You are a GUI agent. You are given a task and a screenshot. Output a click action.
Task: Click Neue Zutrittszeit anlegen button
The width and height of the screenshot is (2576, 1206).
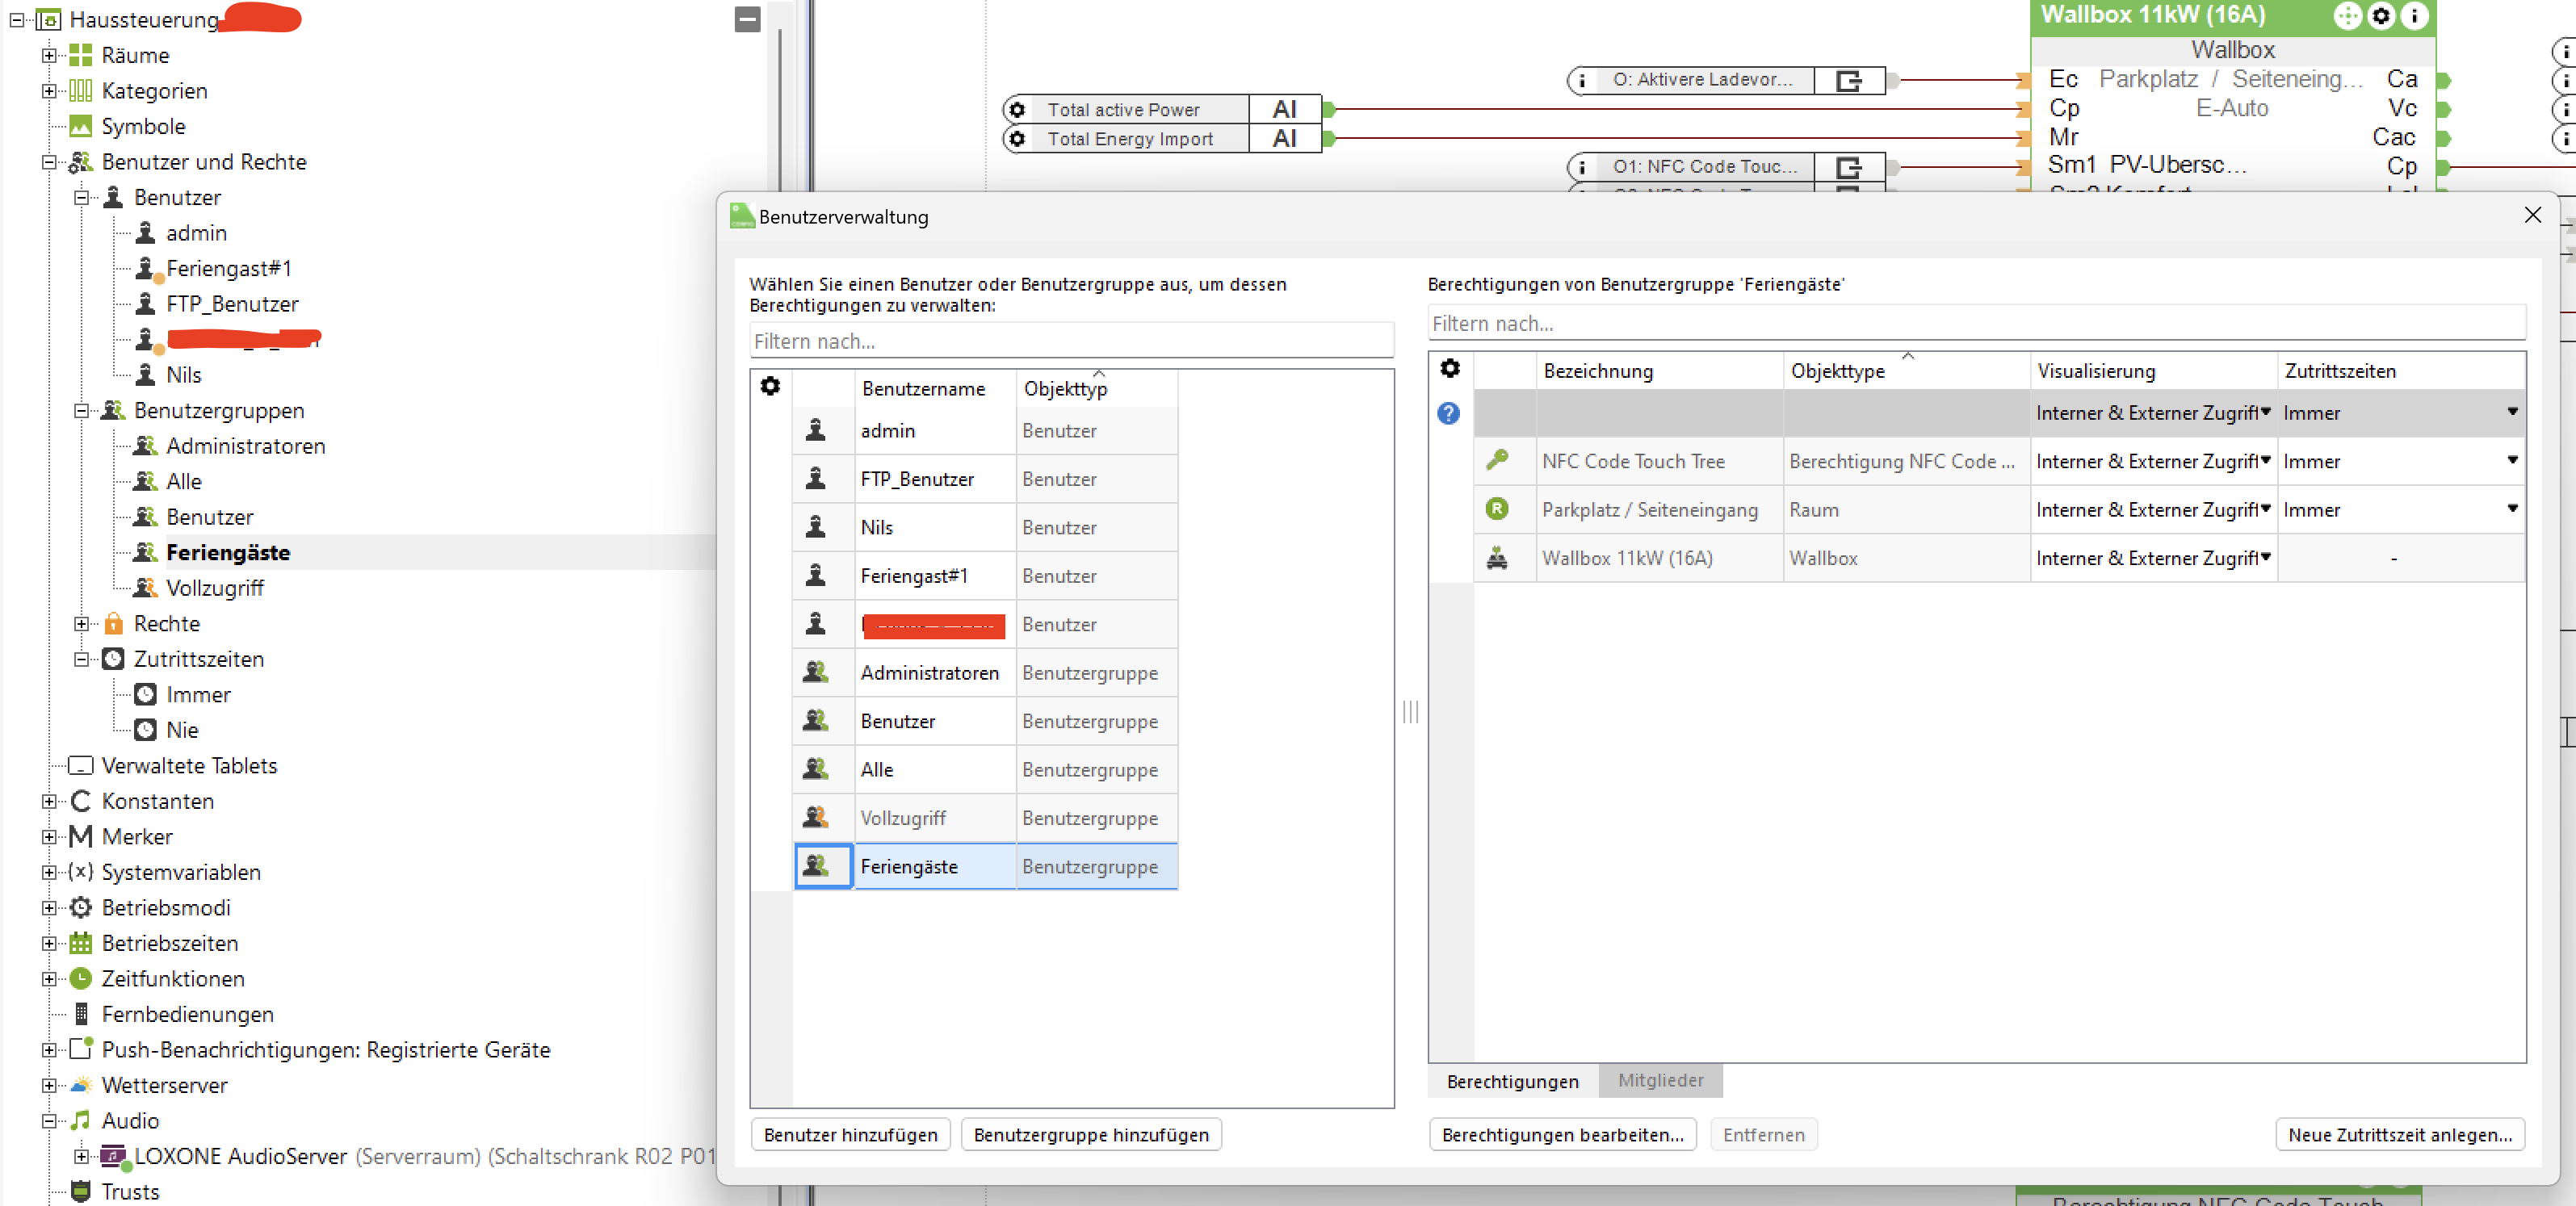[x=2399, y=1134]
